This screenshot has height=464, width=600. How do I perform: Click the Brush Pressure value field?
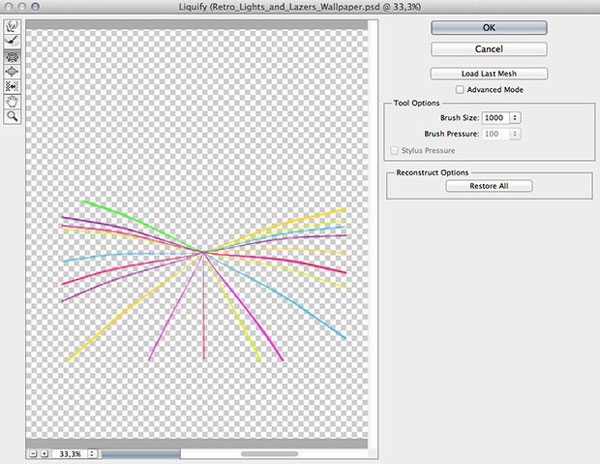coord(496,134)
